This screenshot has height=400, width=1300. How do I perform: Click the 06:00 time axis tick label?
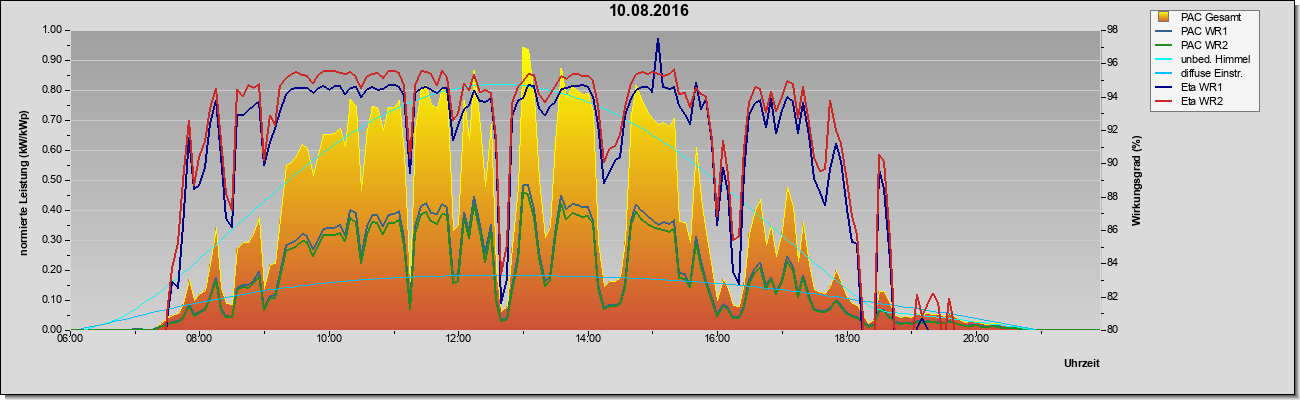pyautogui.click(x=70, y=338)
